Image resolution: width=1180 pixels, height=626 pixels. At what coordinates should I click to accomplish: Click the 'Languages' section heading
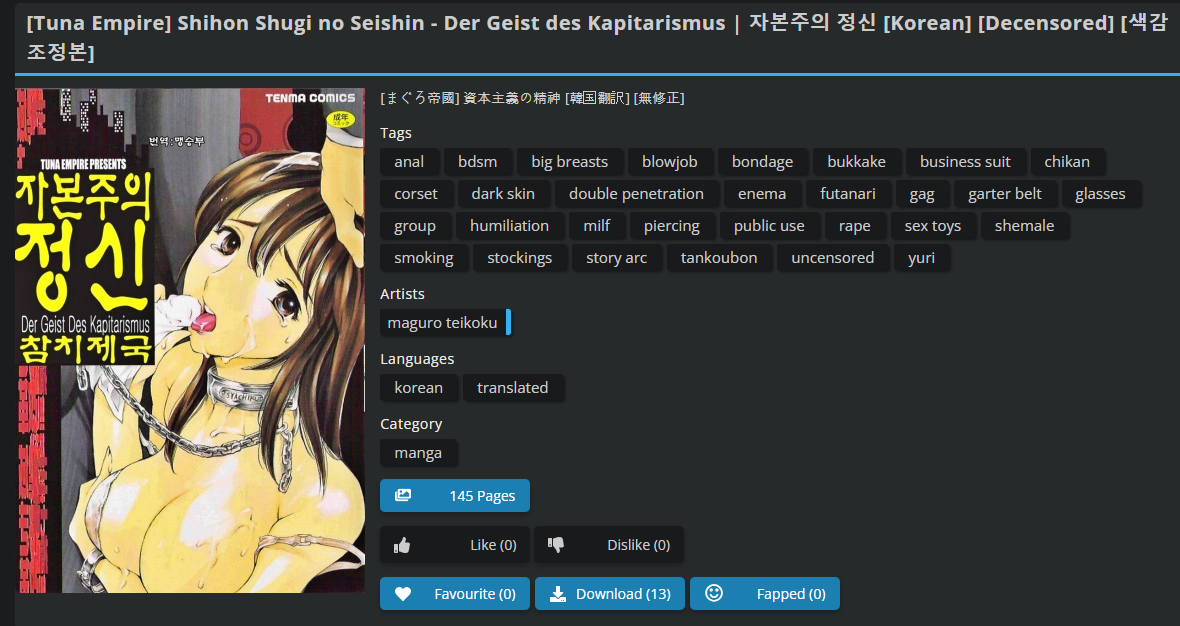[417, 359]
